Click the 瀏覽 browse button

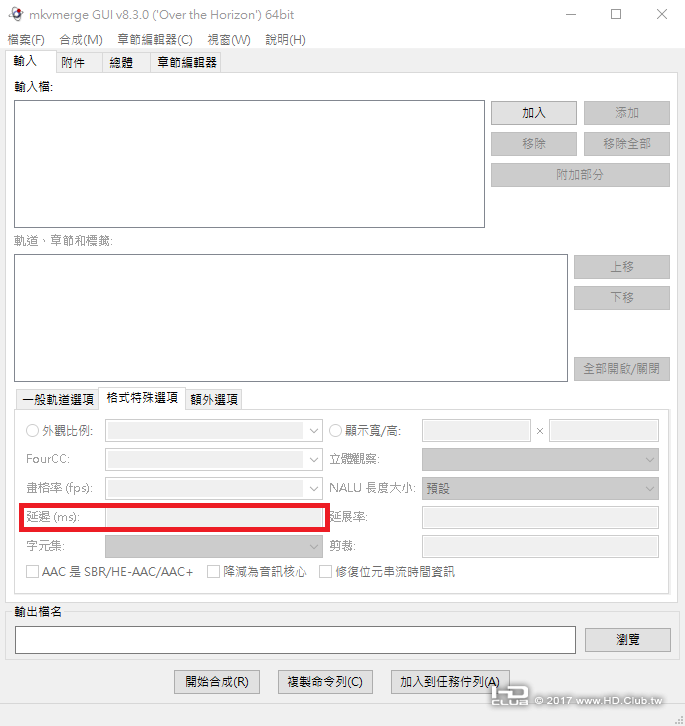point(628,640)
